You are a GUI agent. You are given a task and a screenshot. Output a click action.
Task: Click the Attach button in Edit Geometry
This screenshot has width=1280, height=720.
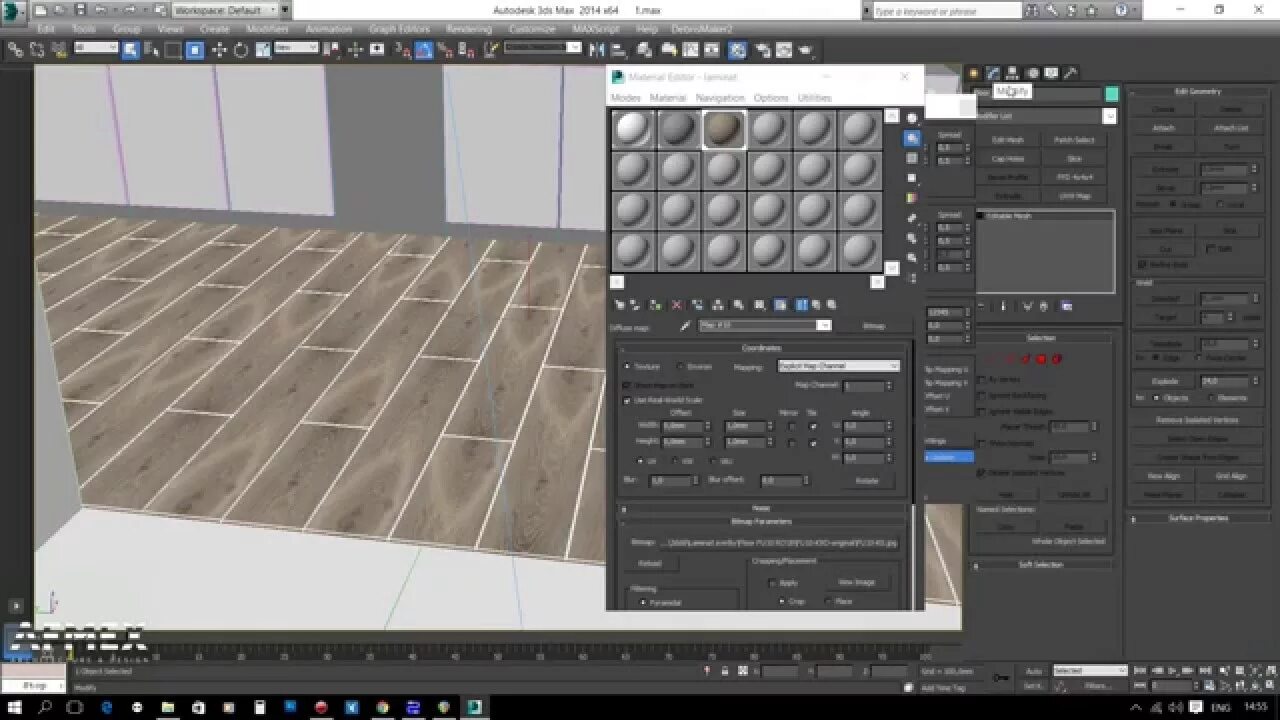tap(1163, 128)
